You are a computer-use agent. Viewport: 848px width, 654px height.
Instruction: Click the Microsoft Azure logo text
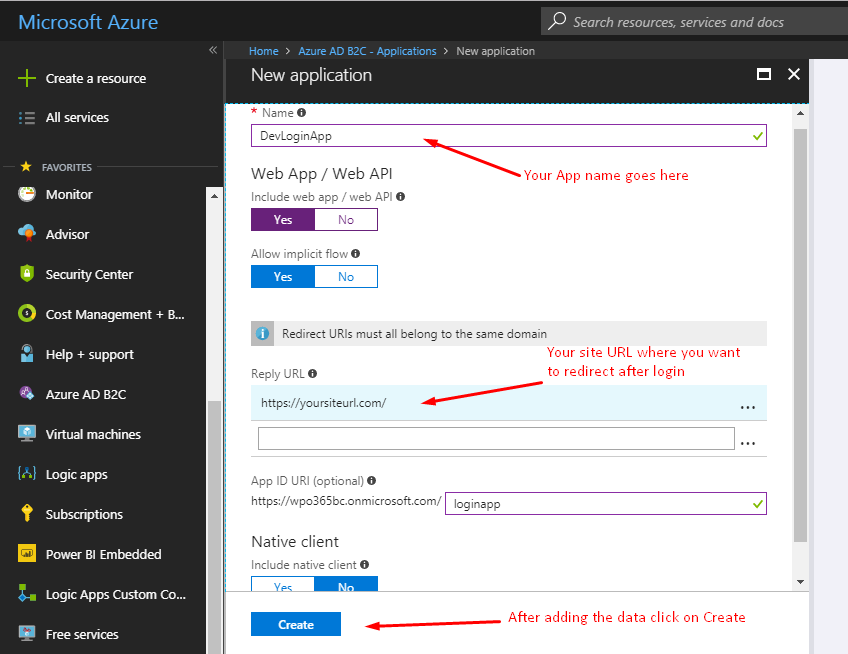pyautogui.click(x=88, y=22)
